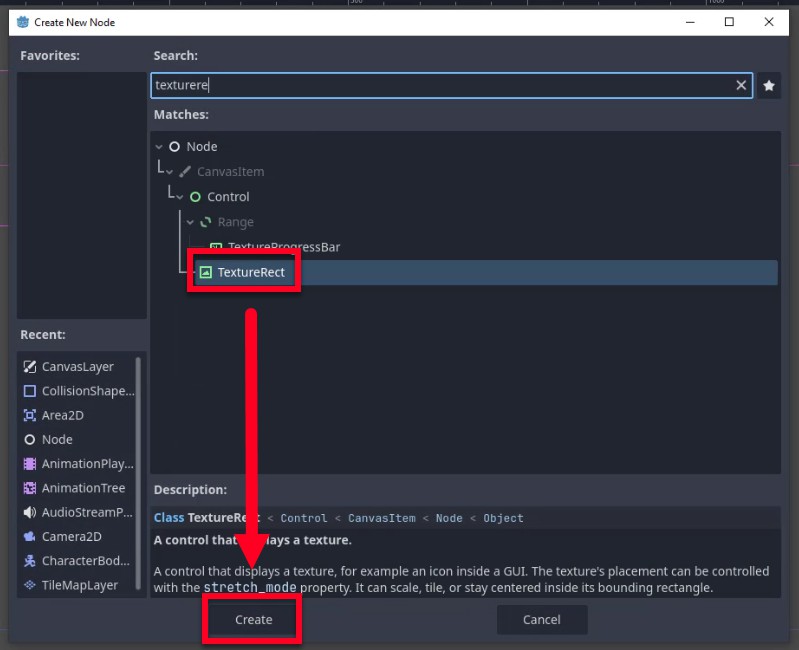
Task: Choose TileMapLayer from Recent list
Action: [x=77, y=585]
